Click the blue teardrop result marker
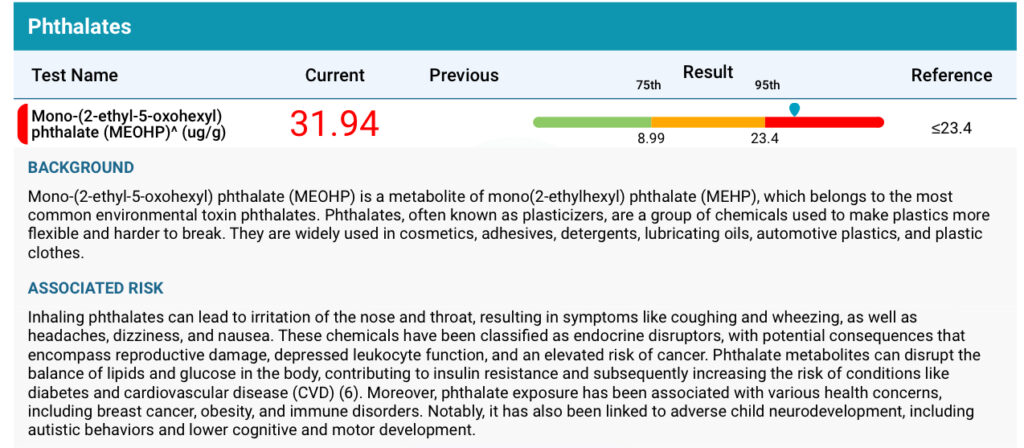This screenshot has height=448, width=1024. tap(794, 109)
